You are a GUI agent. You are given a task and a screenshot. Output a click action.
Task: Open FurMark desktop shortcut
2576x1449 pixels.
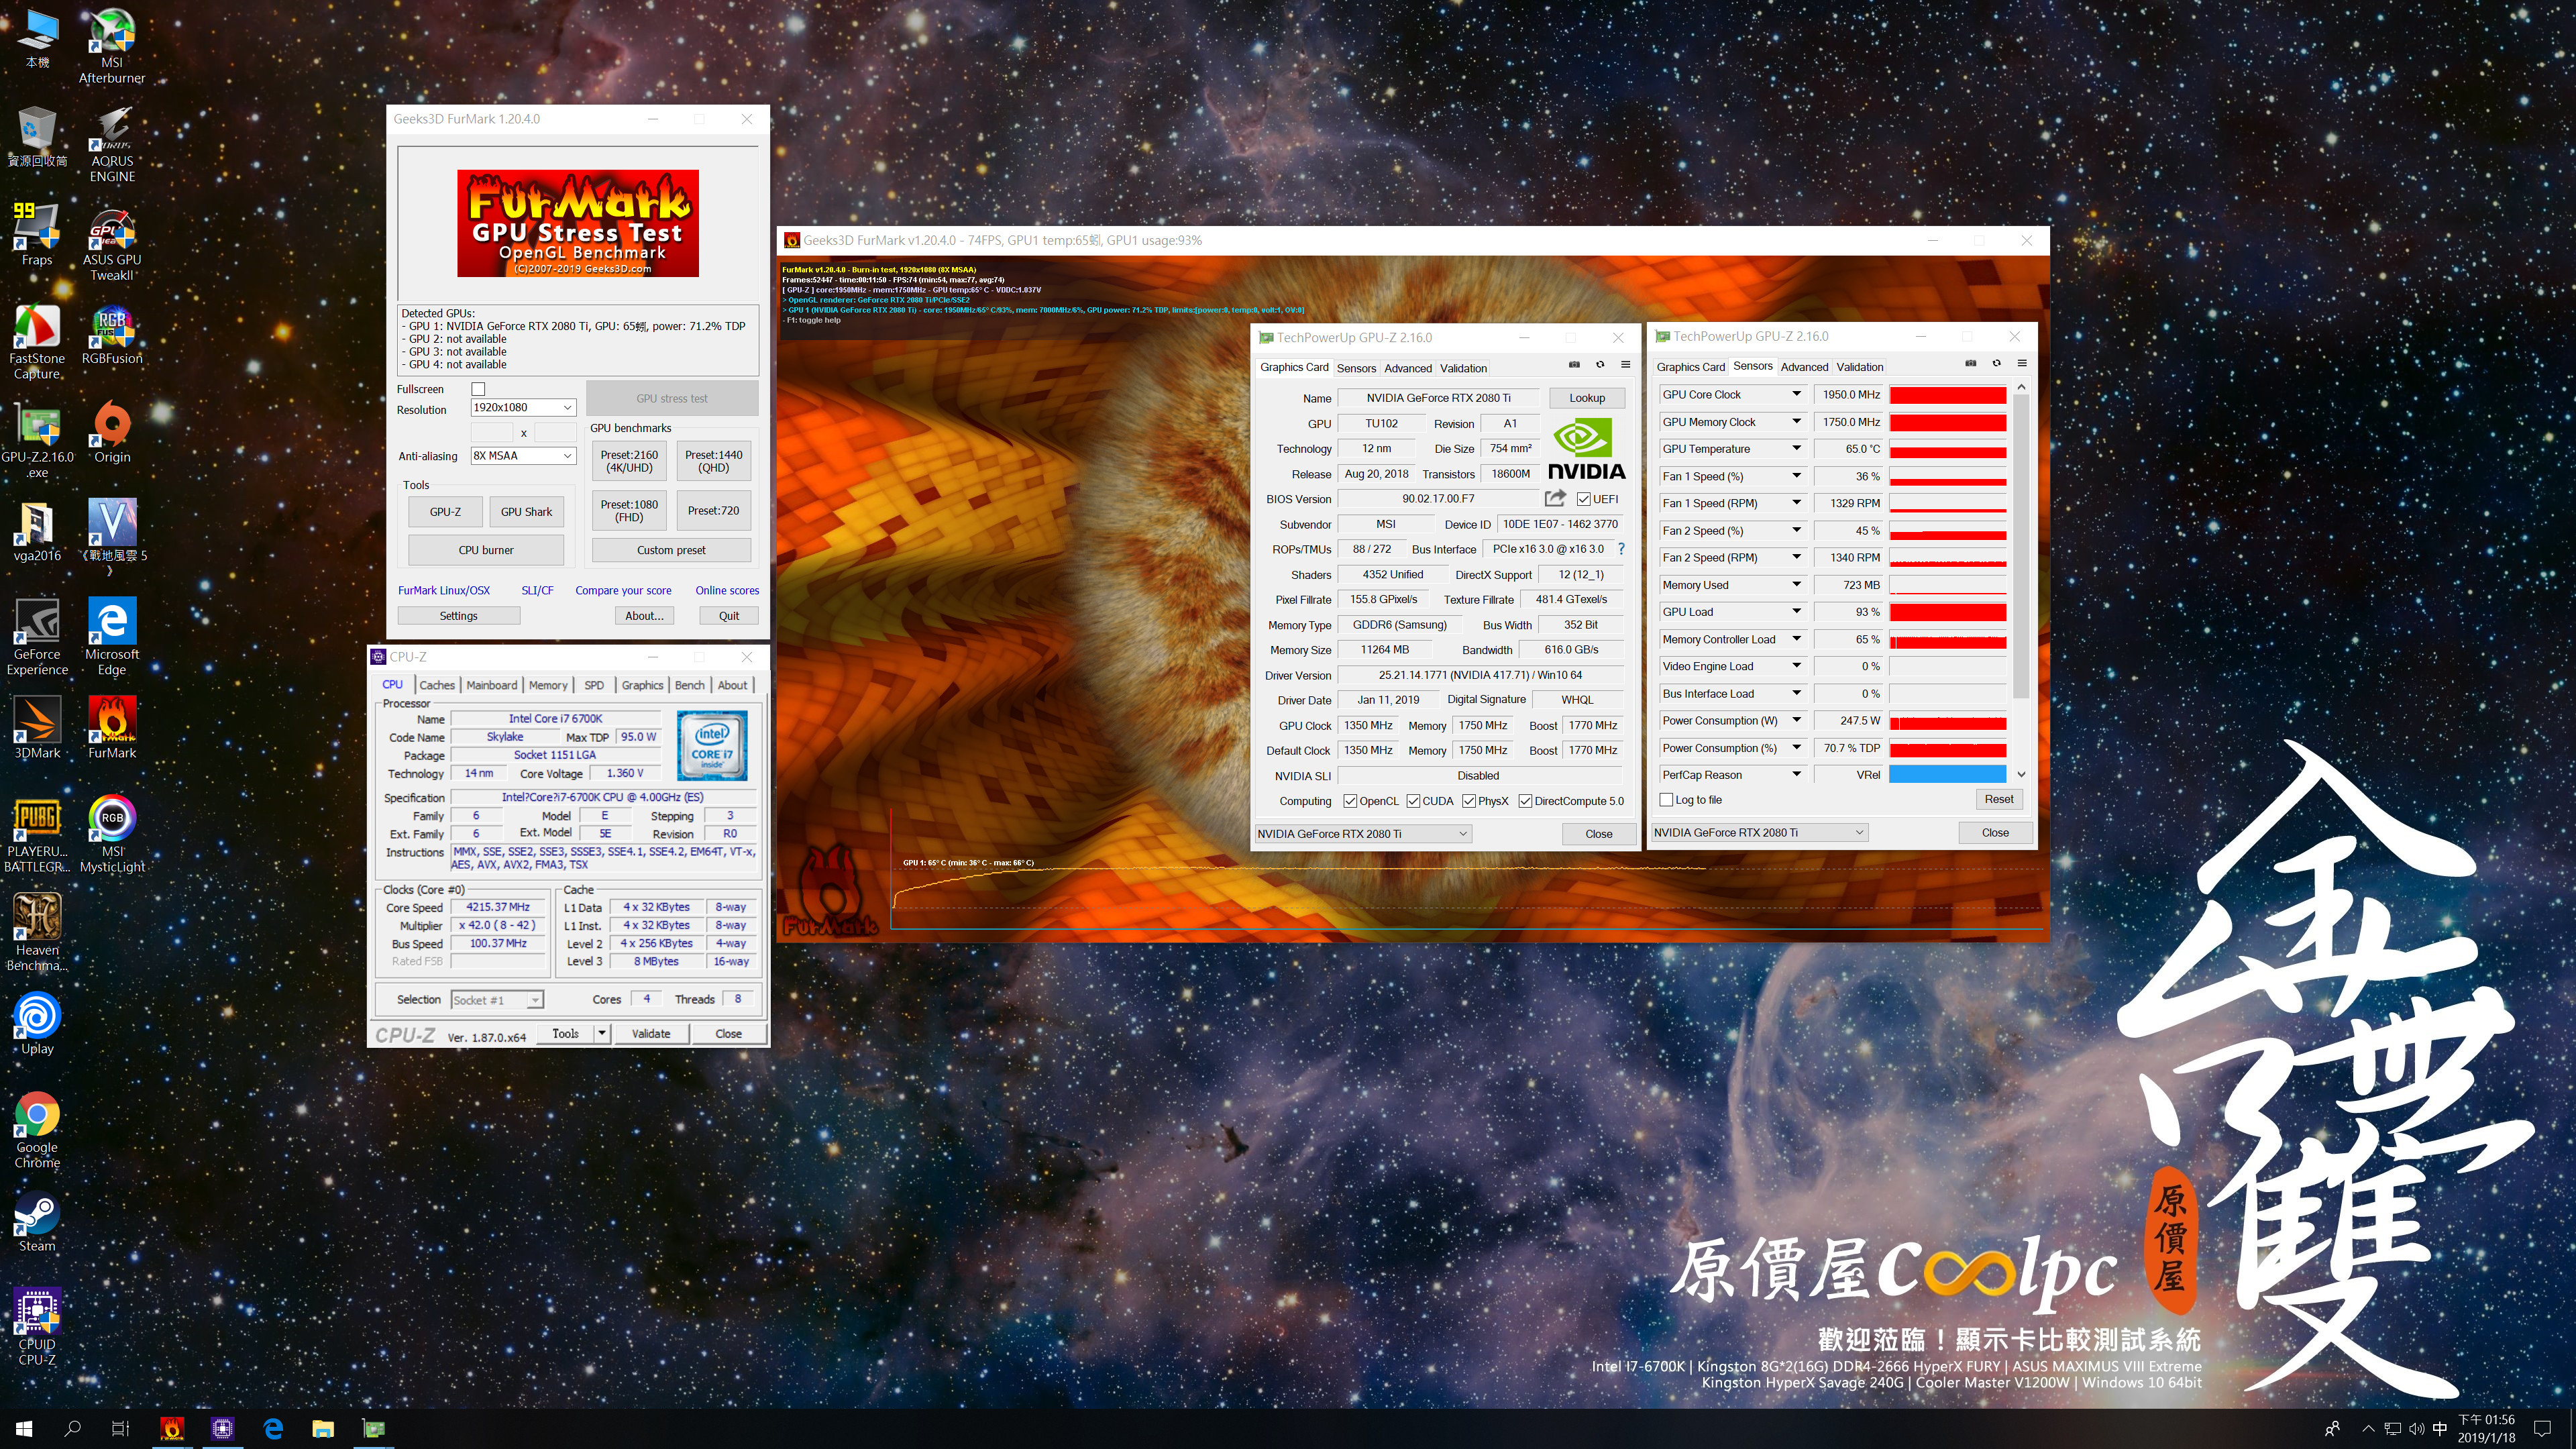tap(112, 729)
